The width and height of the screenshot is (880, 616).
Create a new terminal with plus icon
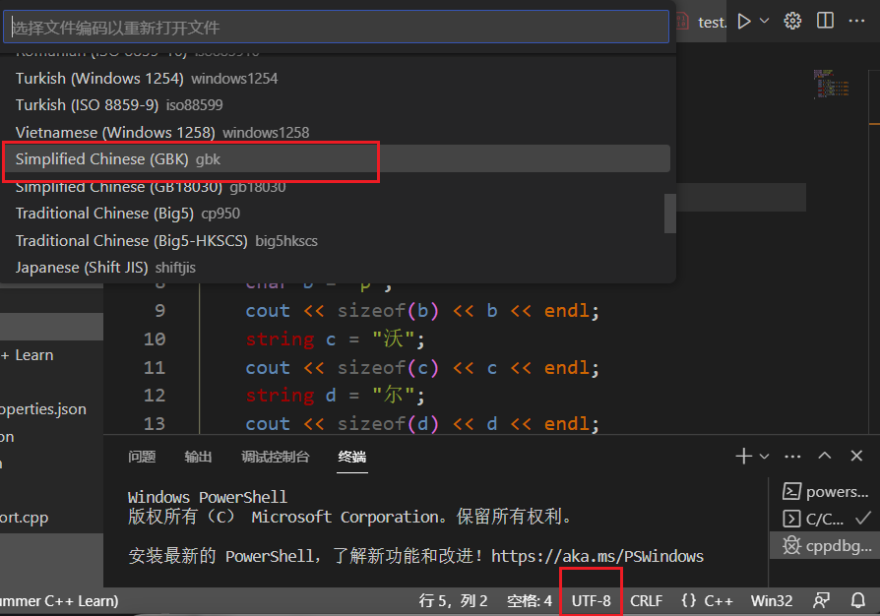(x=743, y=456)
